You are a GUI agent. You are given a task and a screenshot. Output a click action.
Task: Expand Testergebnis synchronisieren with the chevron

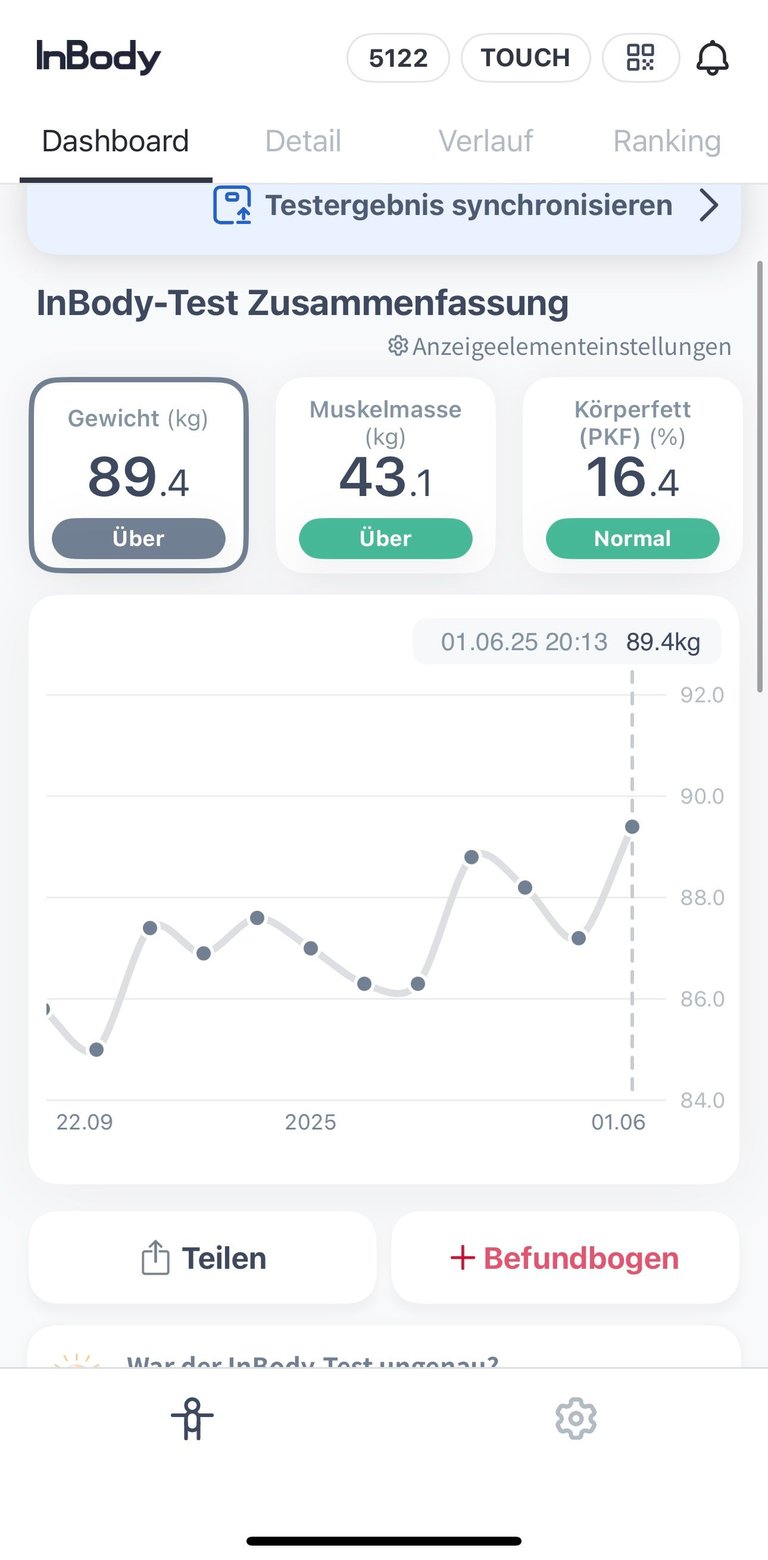coord(709,206)
